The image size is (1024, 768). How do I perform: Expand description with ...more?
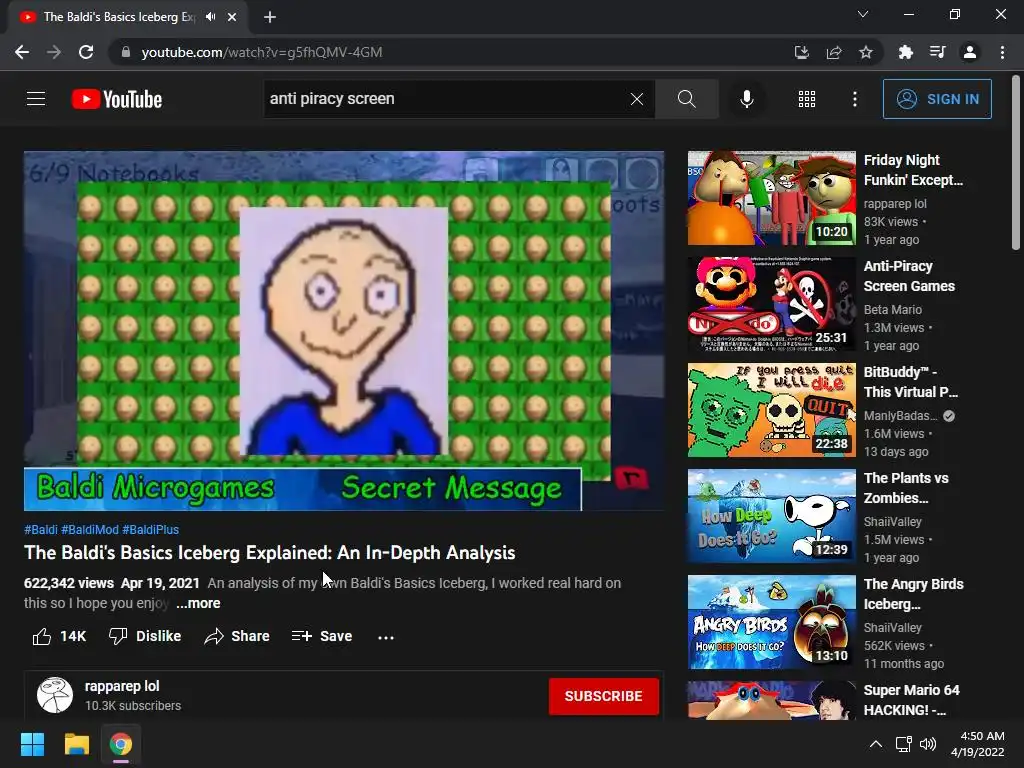[x=198, y=603]
